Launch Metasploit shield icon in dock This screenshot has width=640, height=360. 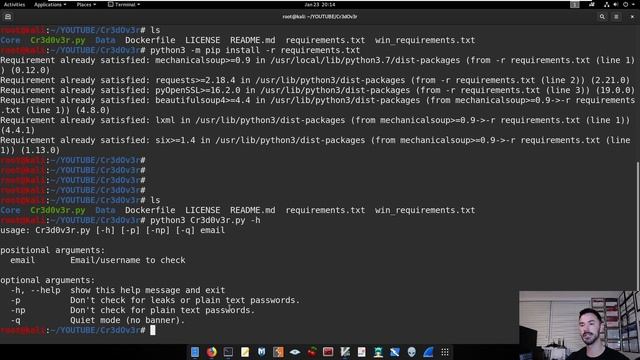262,352
